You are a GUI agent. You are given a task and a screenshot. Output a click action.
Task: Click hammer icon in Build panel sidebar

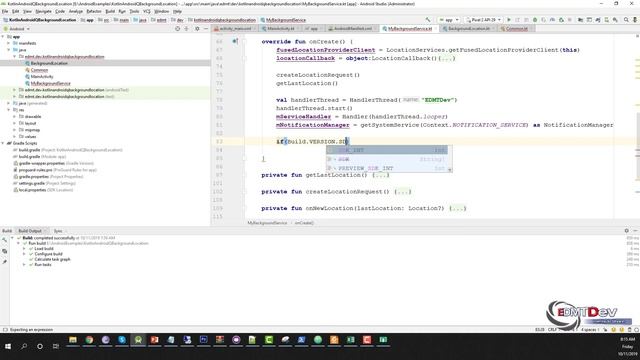(4, 240)
